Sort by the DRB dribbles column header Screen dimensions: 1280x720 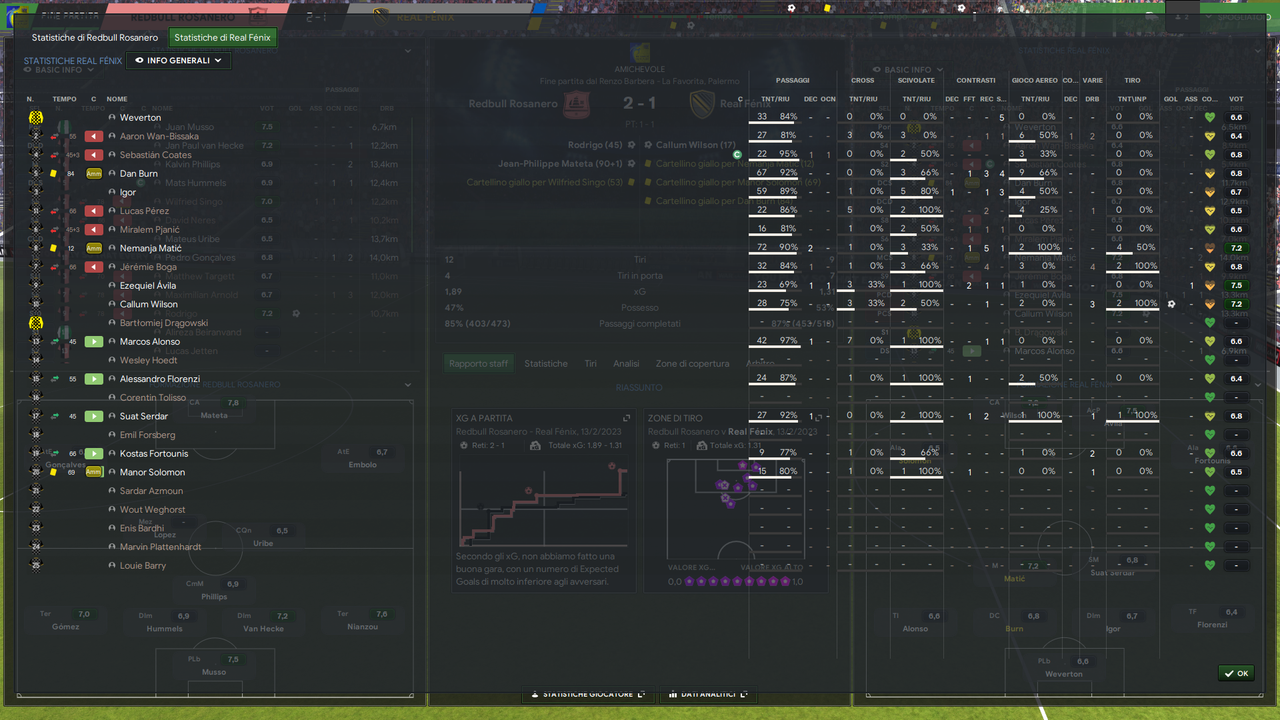(x=1092, y=99)
